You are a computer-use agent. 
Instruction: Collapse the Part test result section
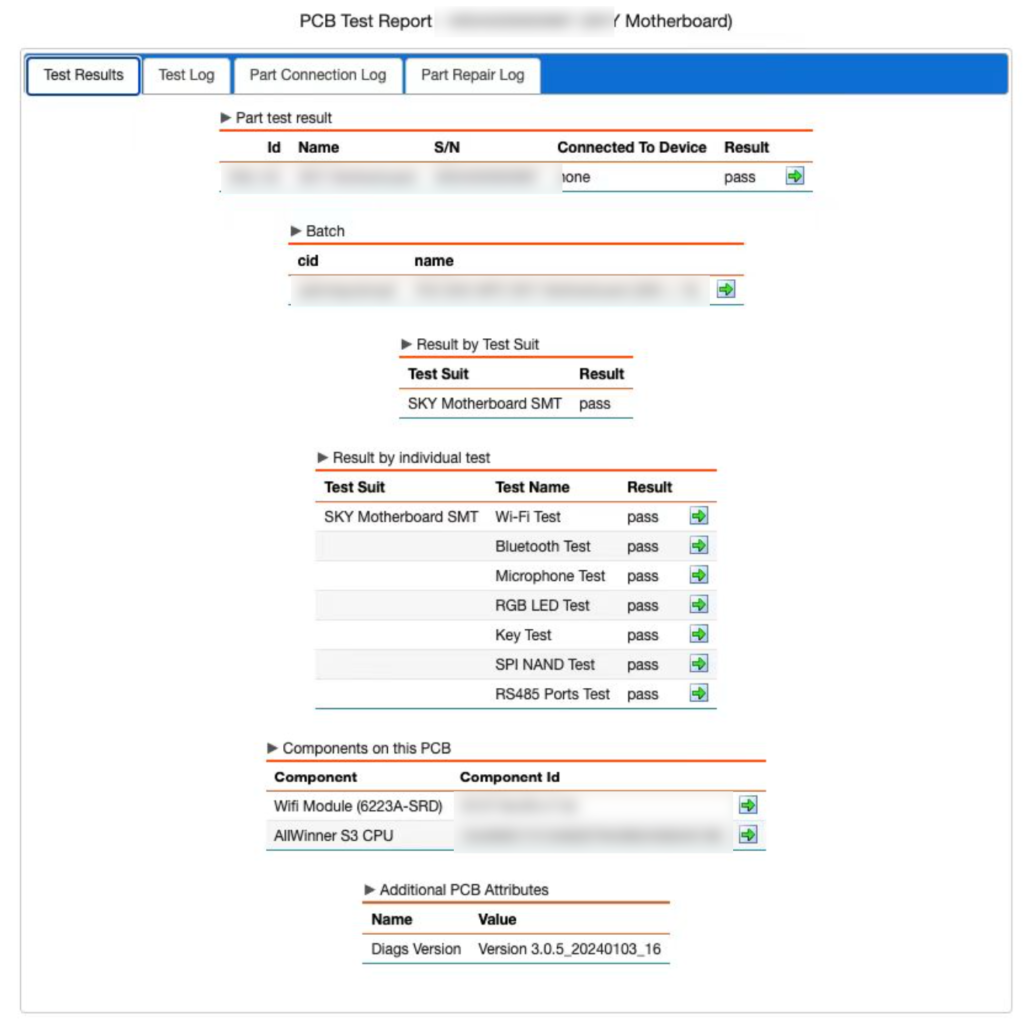click(226, 118)
